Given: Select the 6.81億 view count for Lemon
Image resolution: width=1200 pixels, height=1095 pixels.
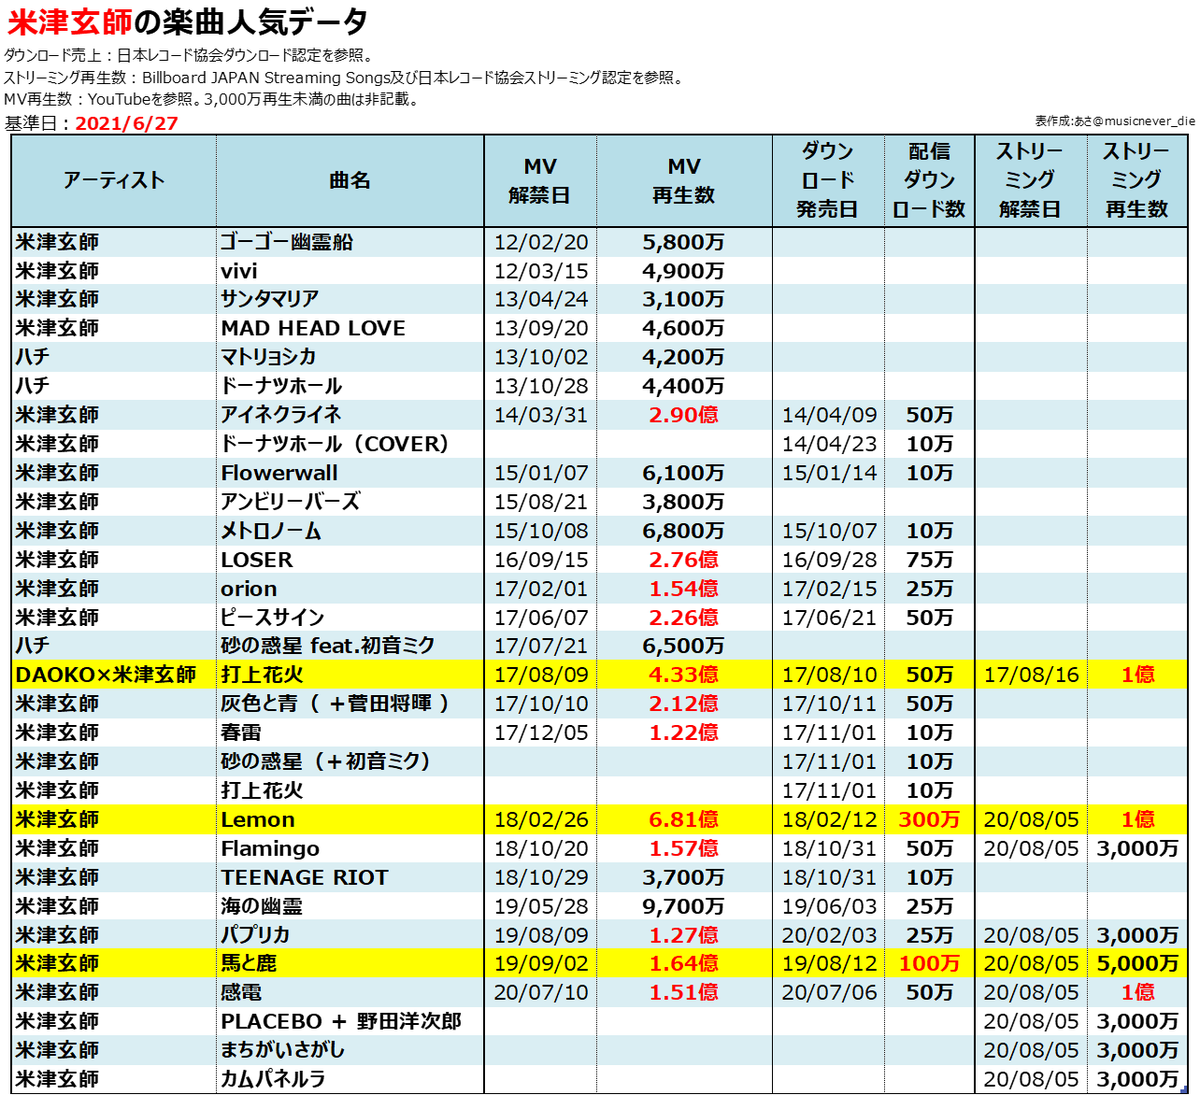Looking at the screenshot, I should tap(680, 819).
